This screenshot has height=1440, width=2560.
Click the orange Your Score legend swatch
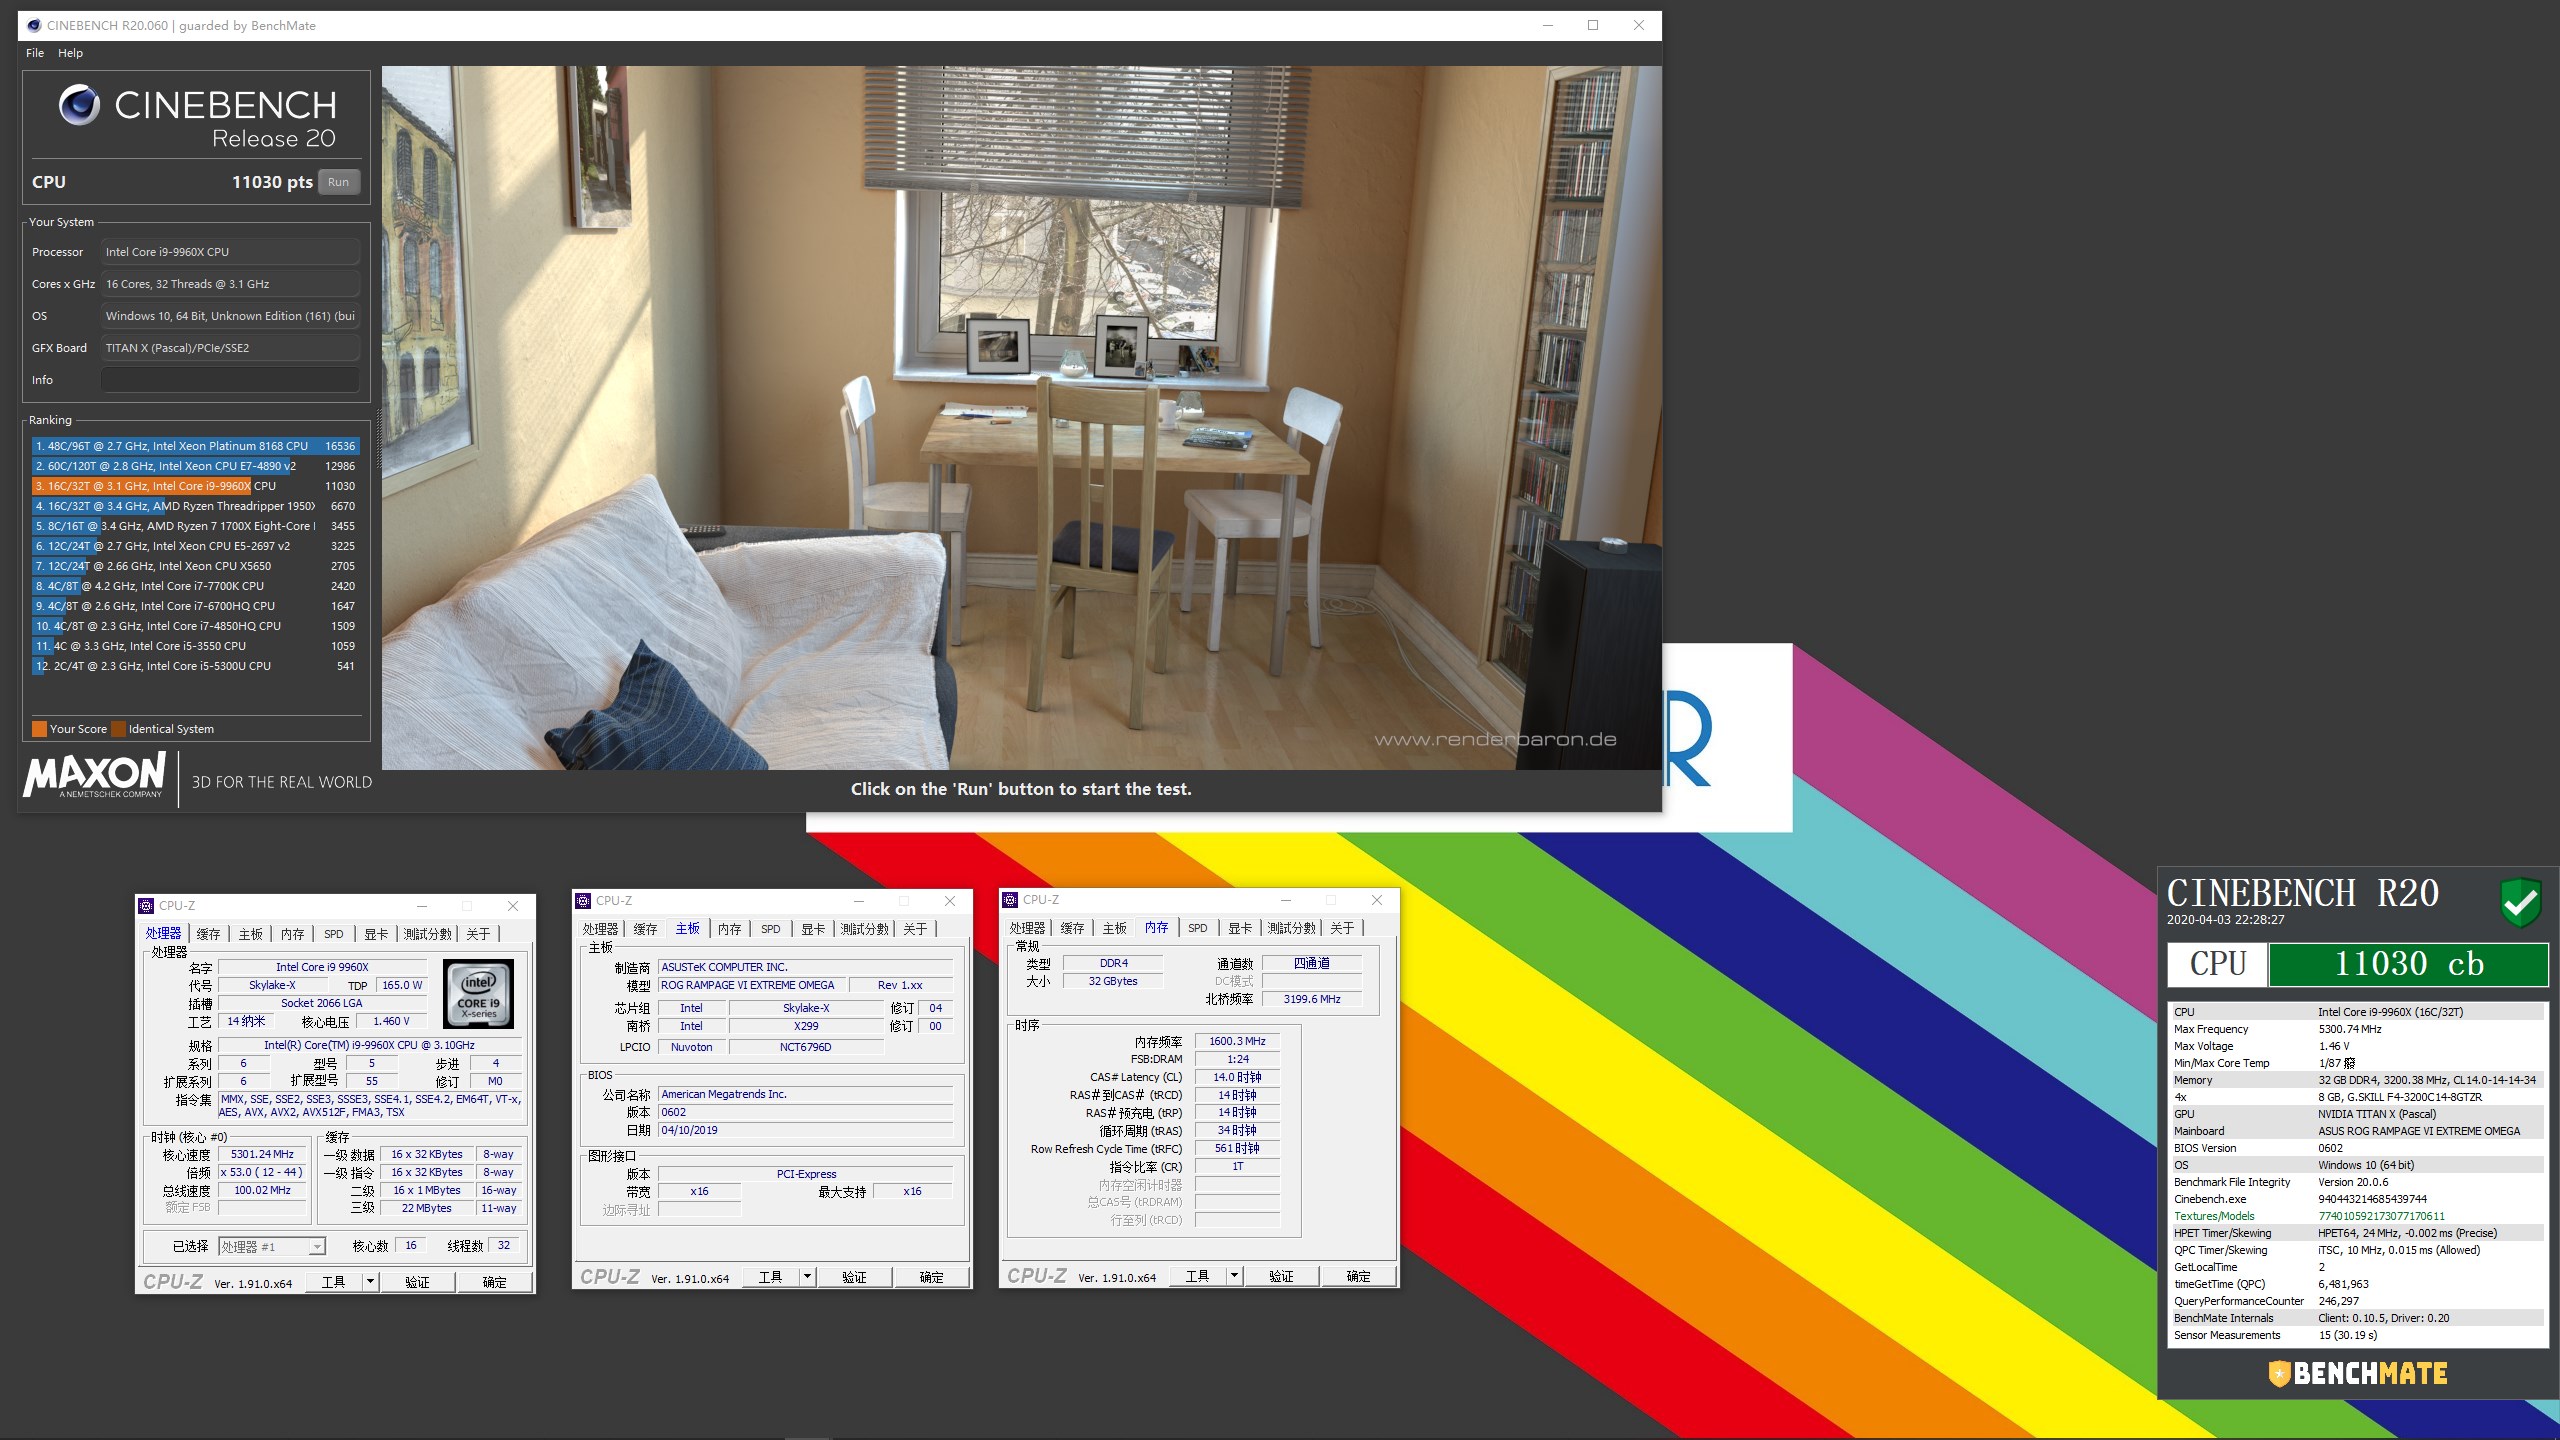[x=39, y=729]
